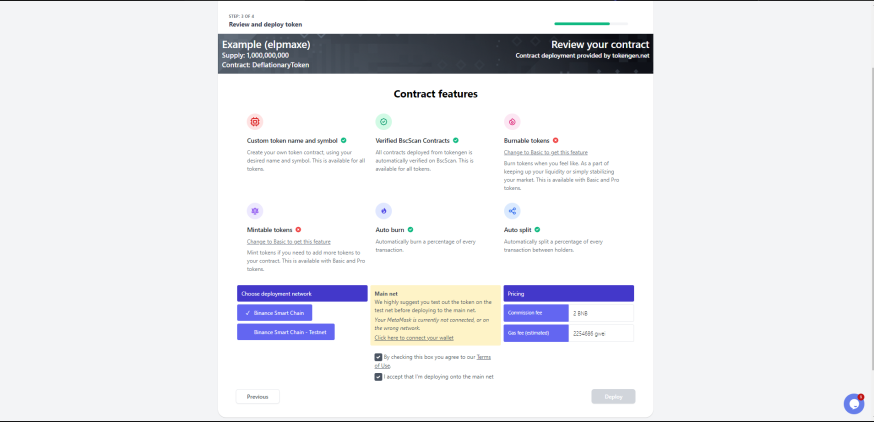Select Binance Smart Chain network option
This screenshot has width=874, height=422.
coord(274,313)
